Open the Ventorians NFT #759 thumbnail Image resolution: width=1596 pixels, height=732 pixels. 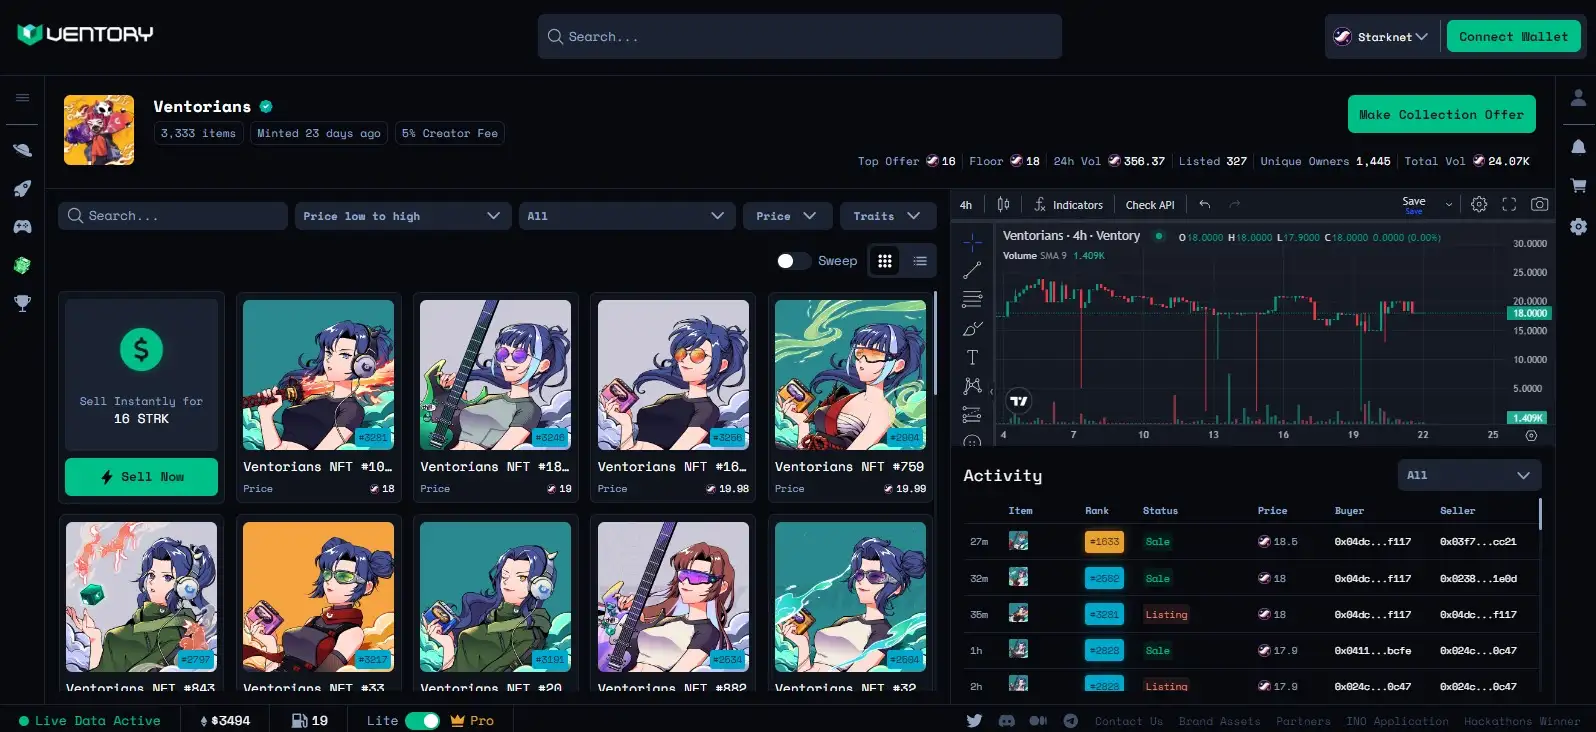coord(850,375)
